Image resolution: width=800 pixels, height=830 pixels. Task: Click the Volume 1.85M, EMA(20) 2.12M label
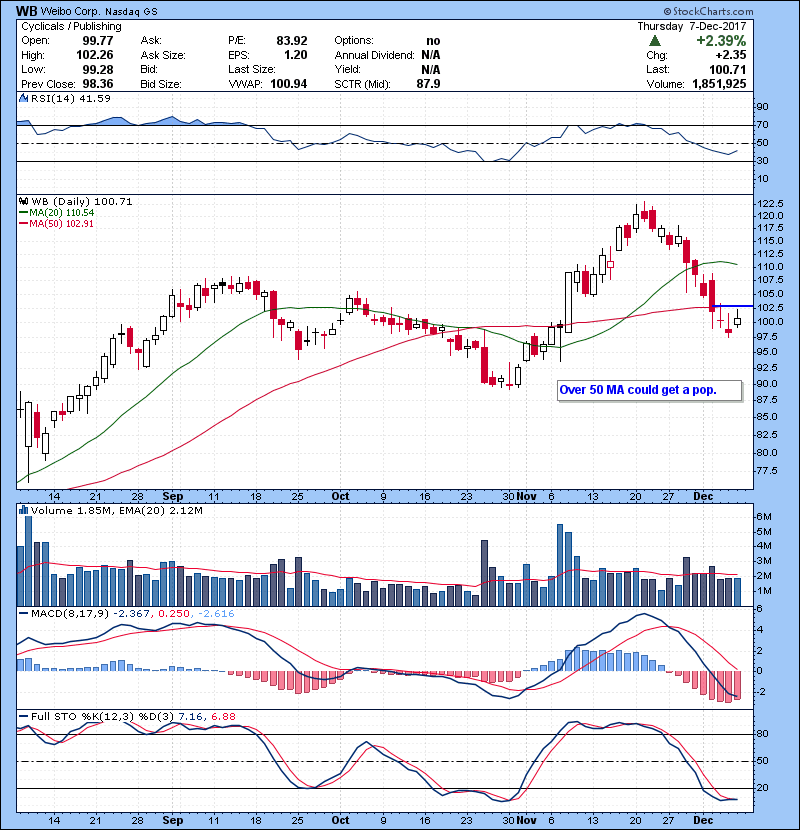pyautogui.click(x=116, y=511)
